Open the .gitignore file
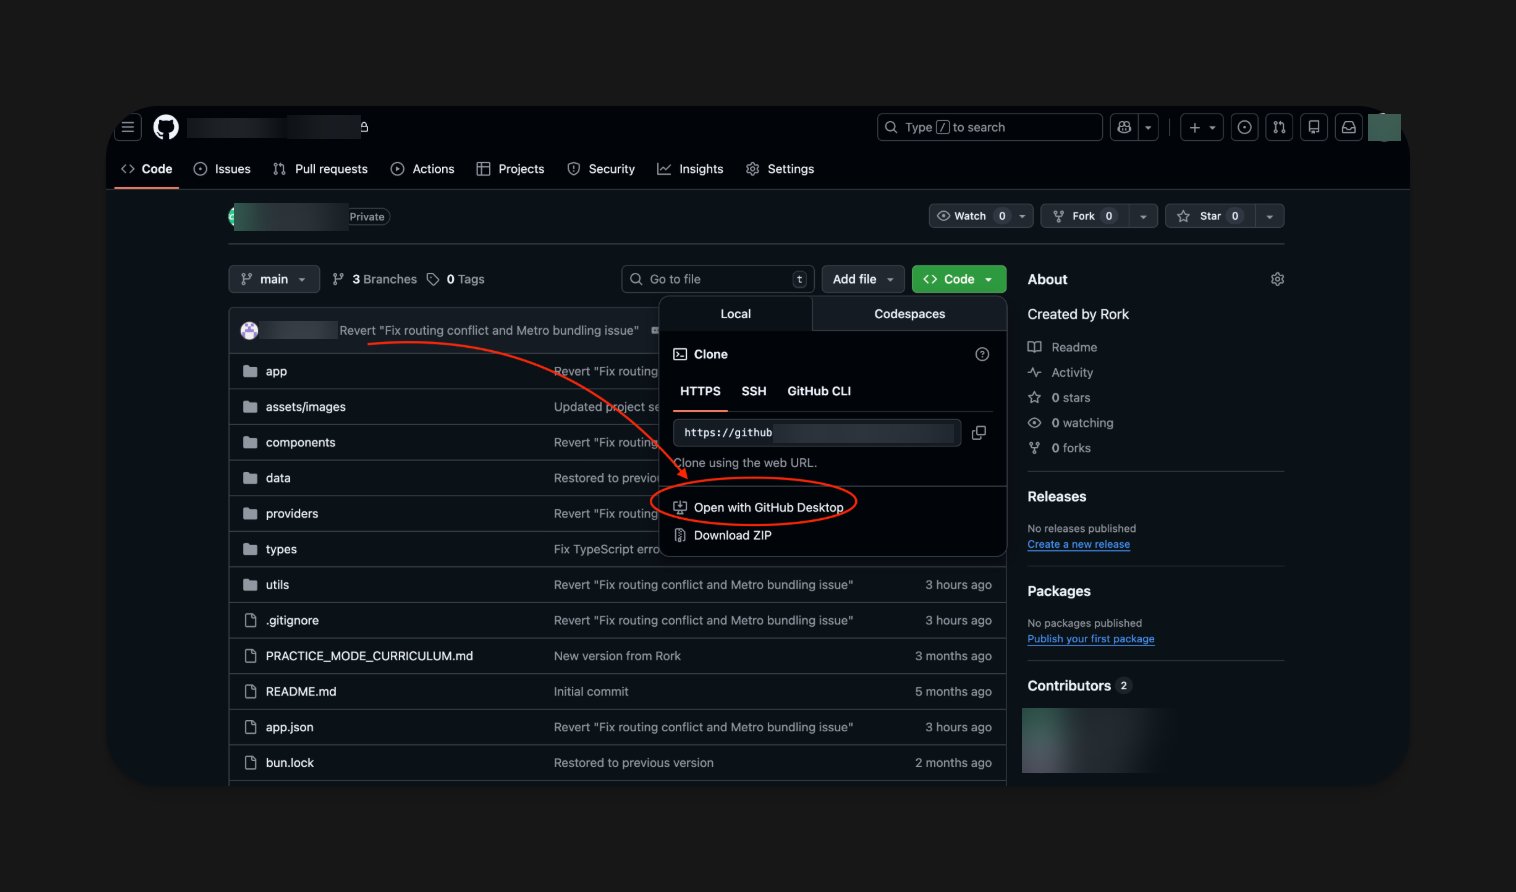 pyautogui.click(x=292, y=620)
